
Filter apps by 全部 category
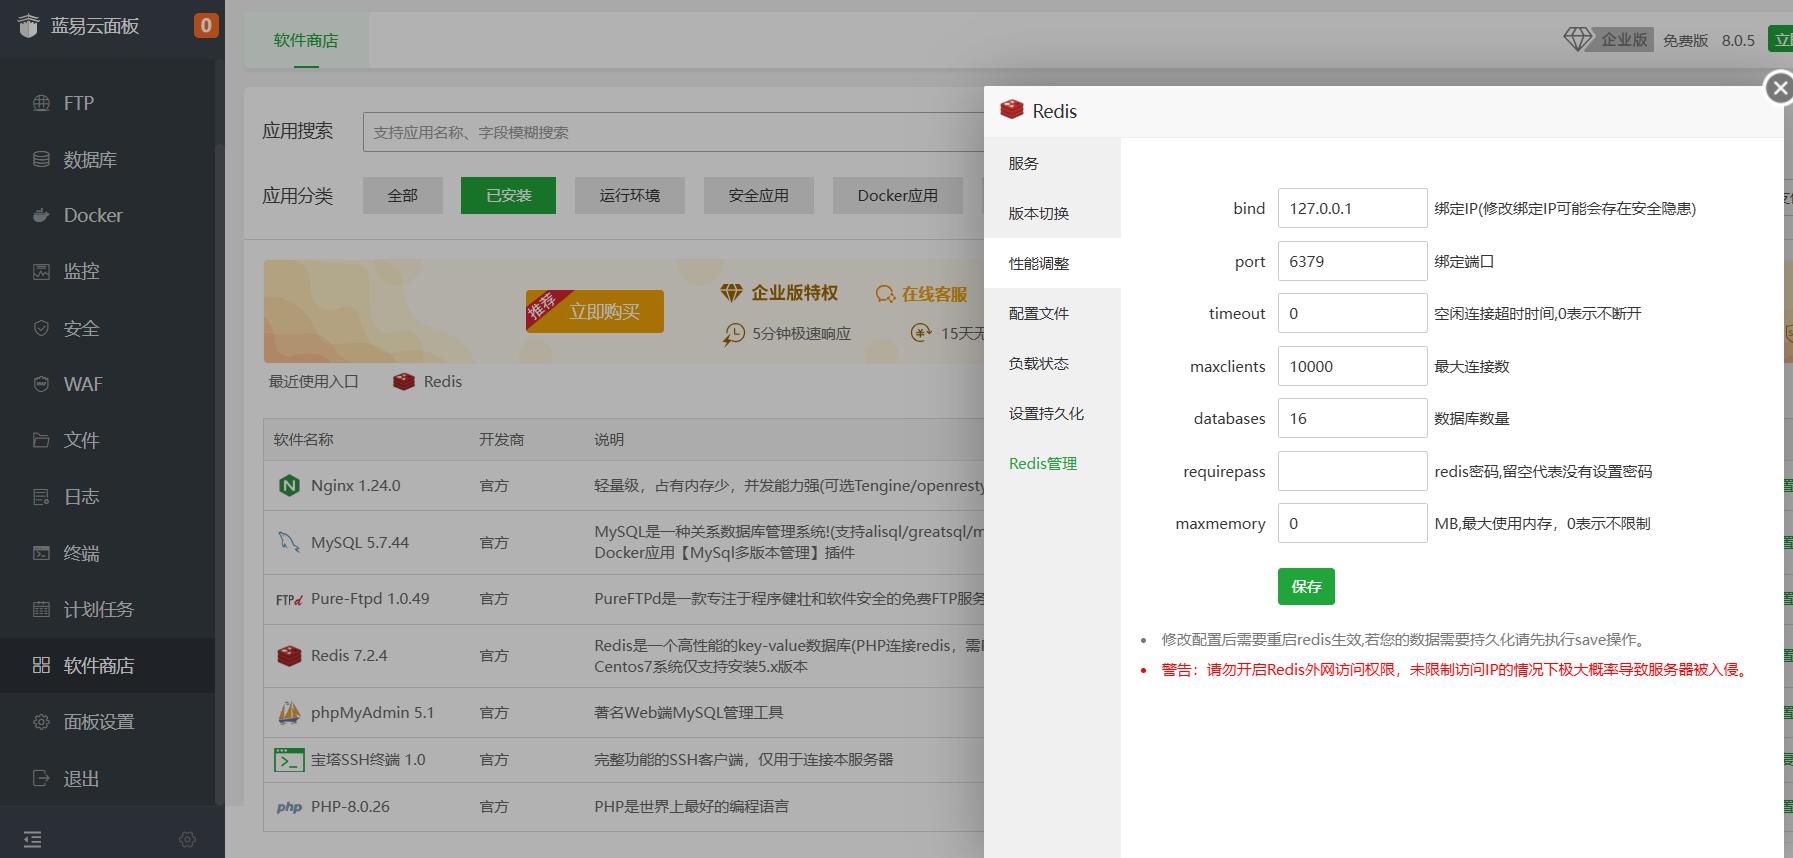pos(403,196)
